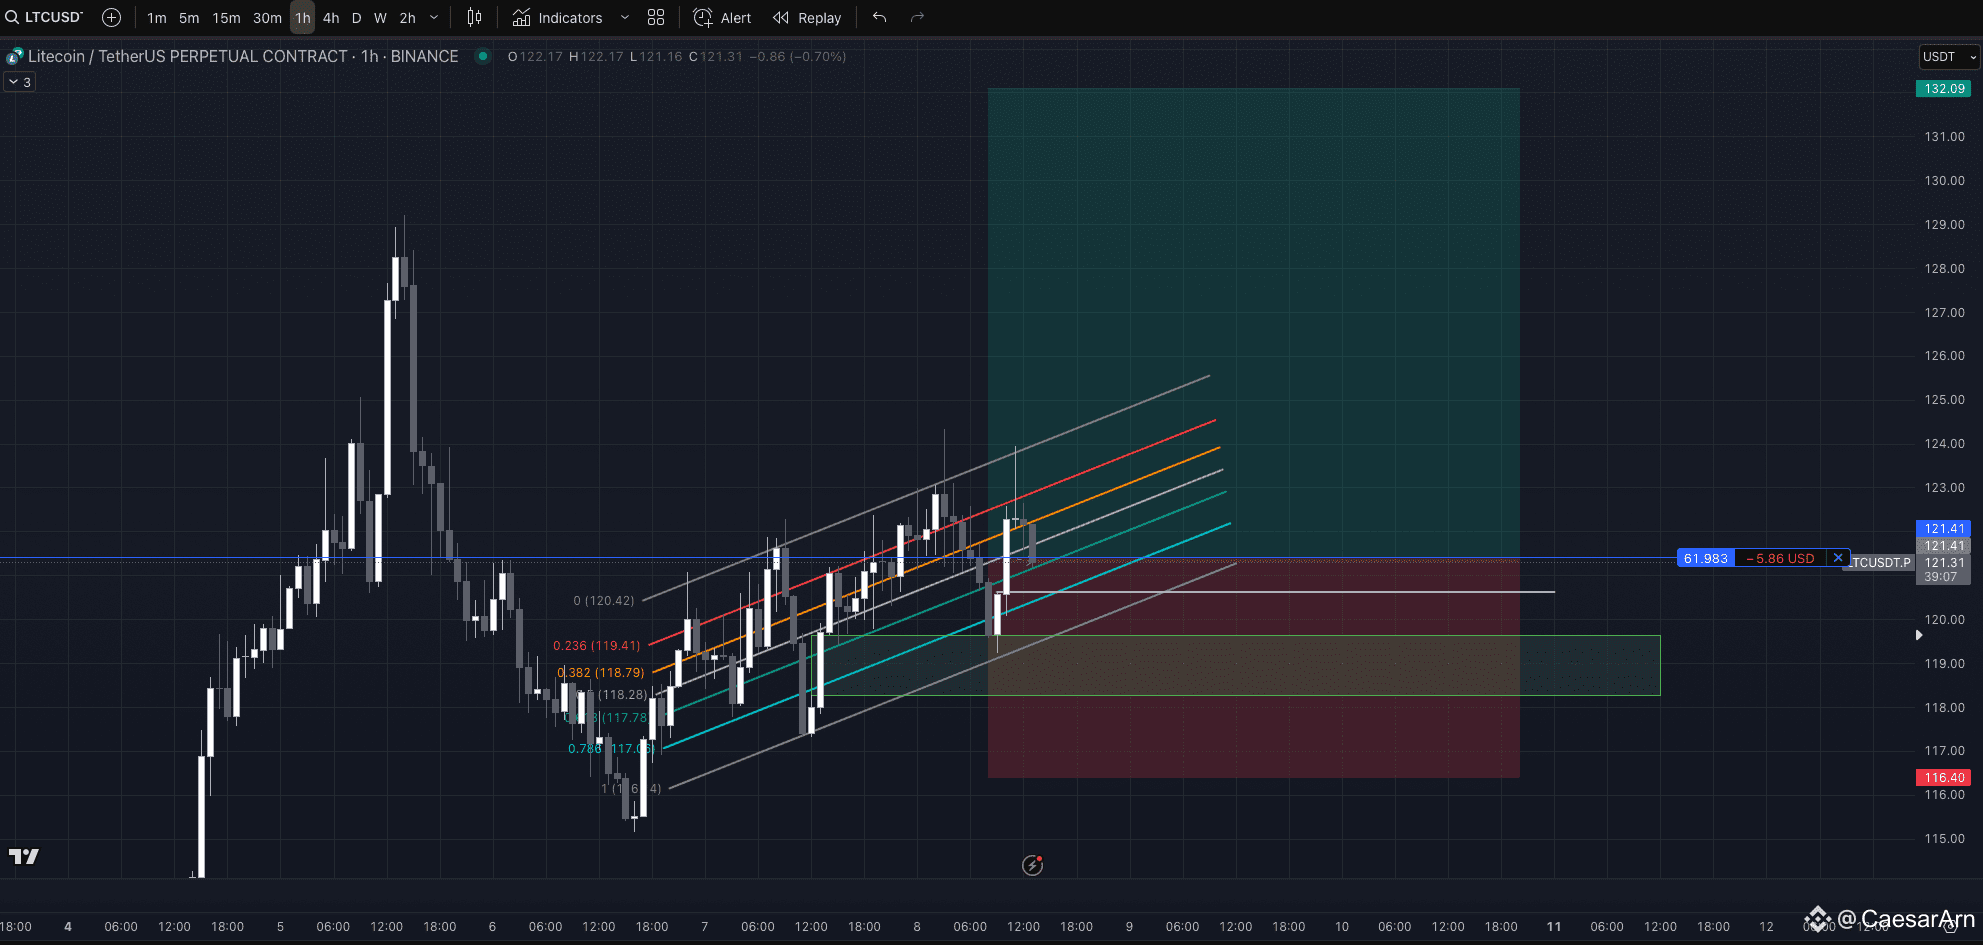Select the 0.236 (119.41) Fibonacci level label
Viewport: 1983px width, 945px height.
pyautogui.click(x=597, y=646)
